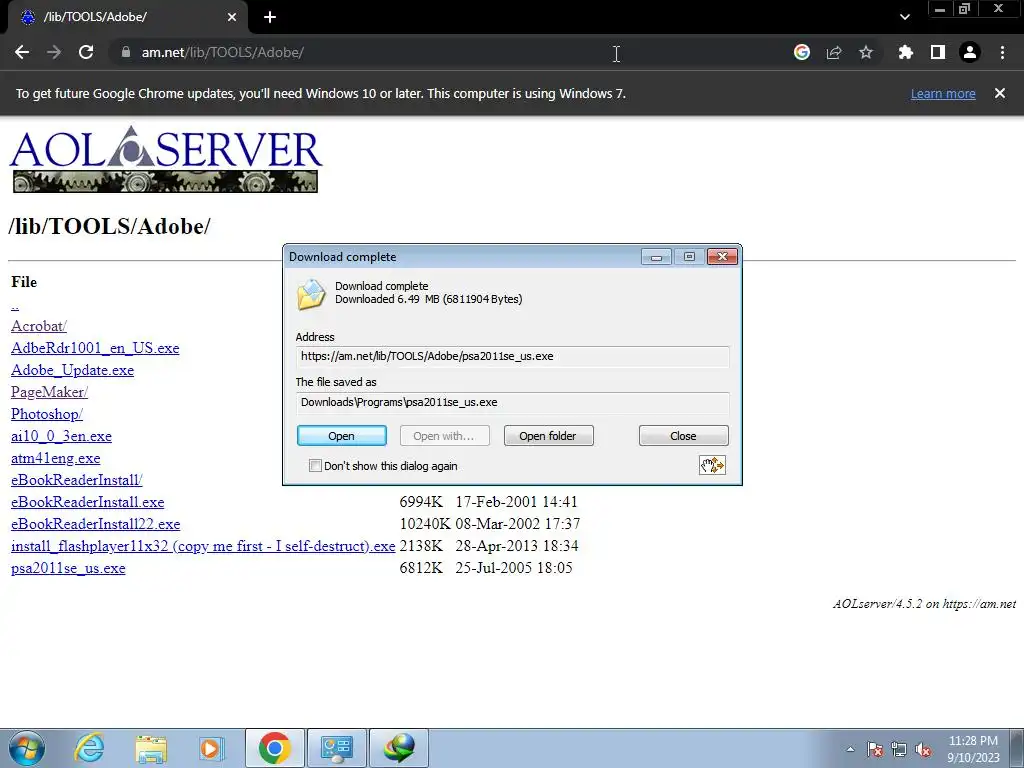
Task: Open the Acrobat/ folder link
Action: 39,326
